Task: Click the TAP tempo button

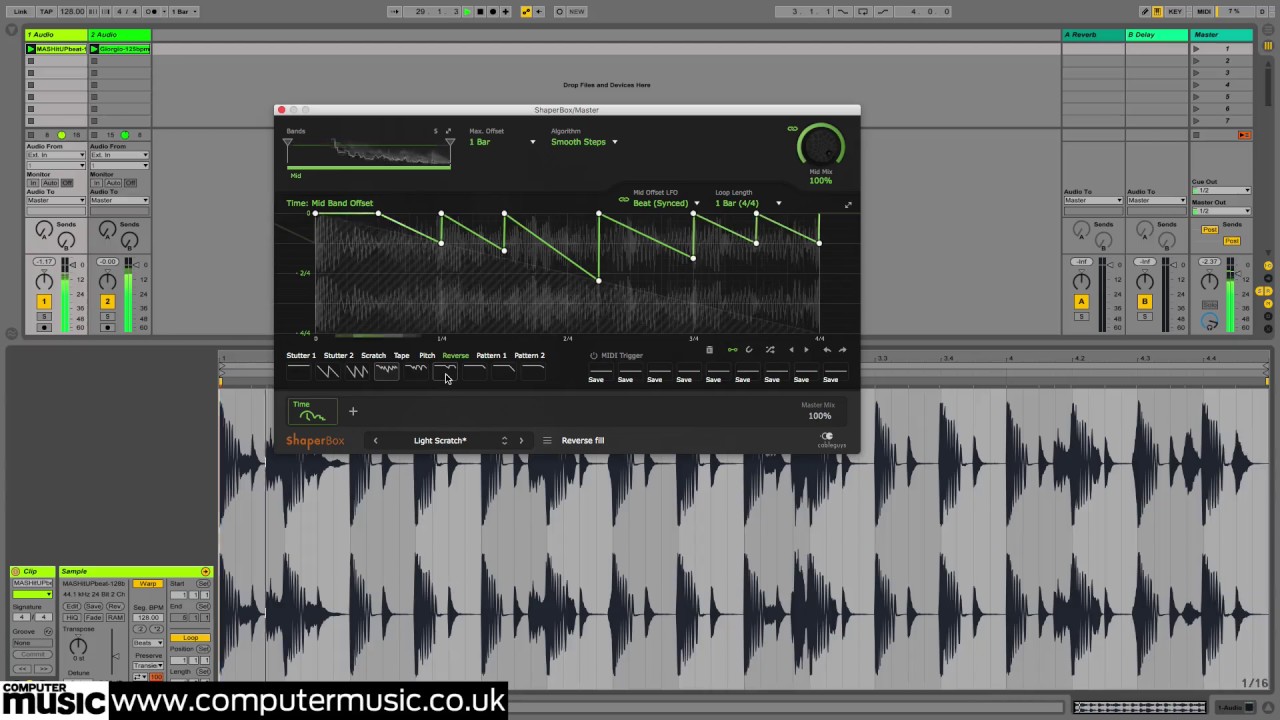Action: [x=46, y=11]
